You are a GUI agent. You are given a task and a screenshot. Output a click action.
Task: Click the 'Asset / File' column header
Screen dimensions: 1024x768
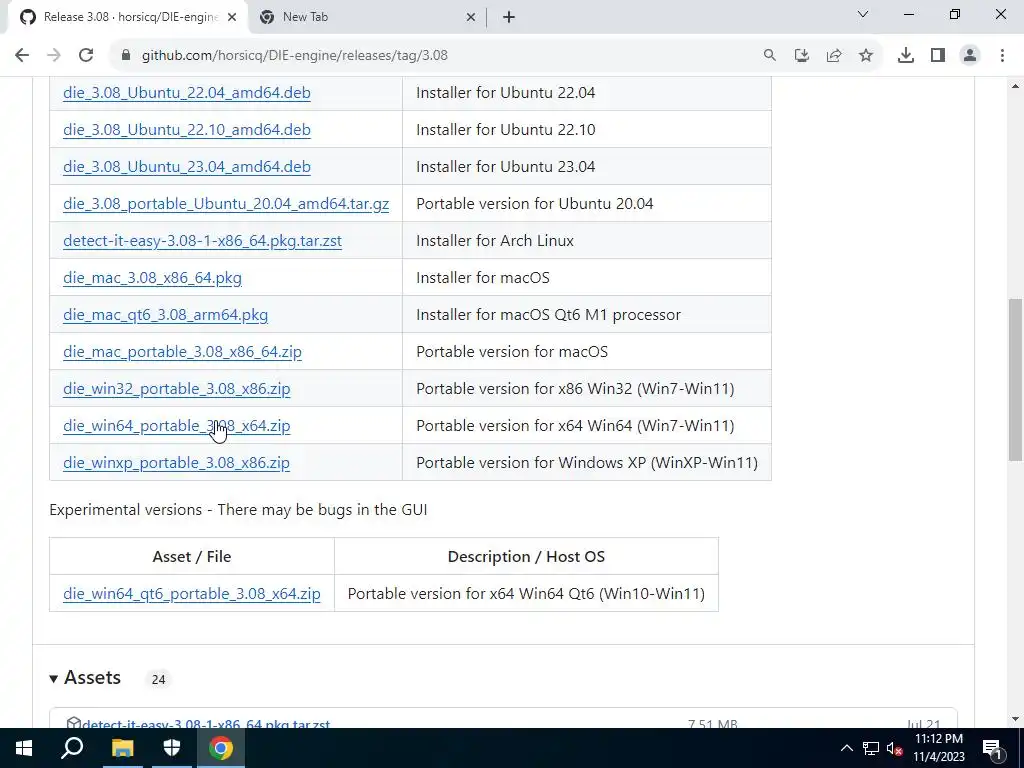point(191,557)
